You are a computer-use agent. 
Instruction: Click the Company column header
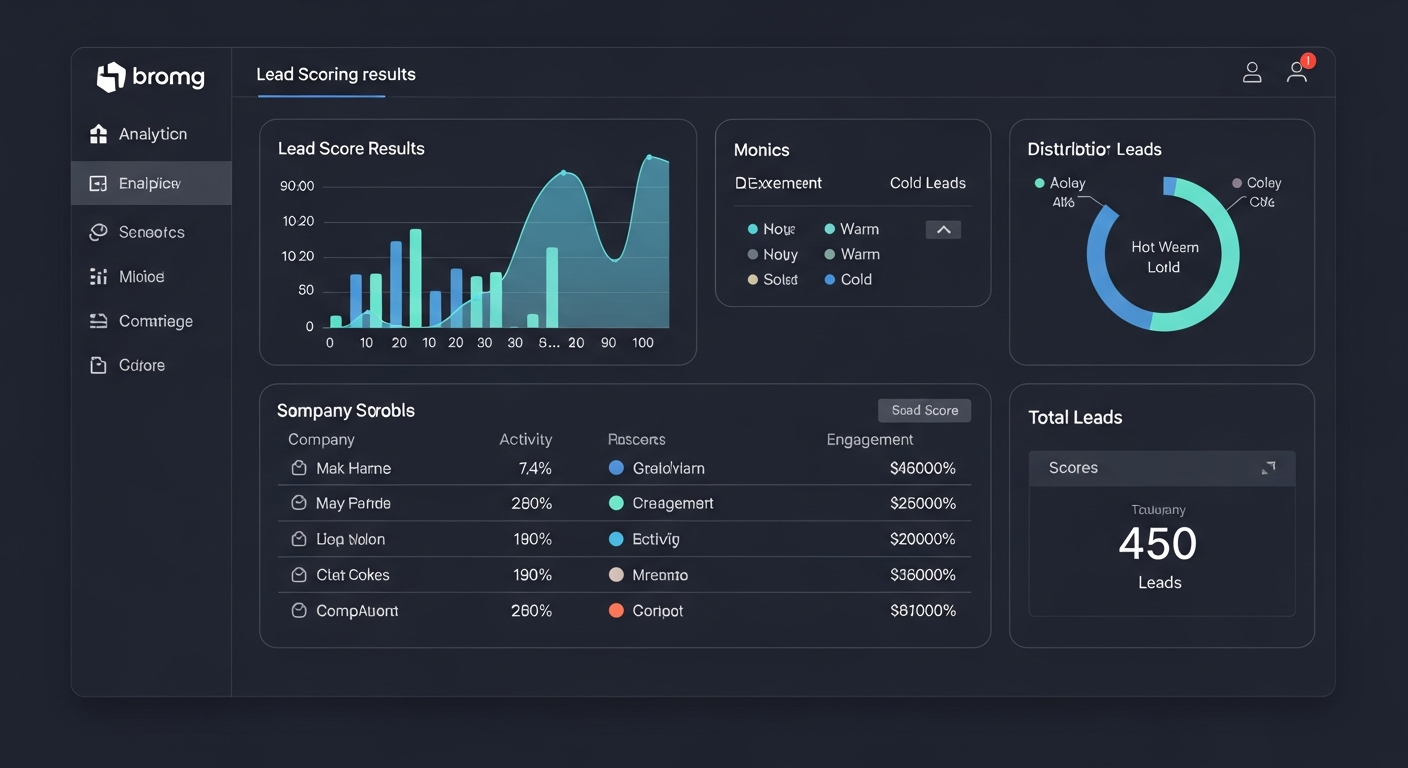321,440
